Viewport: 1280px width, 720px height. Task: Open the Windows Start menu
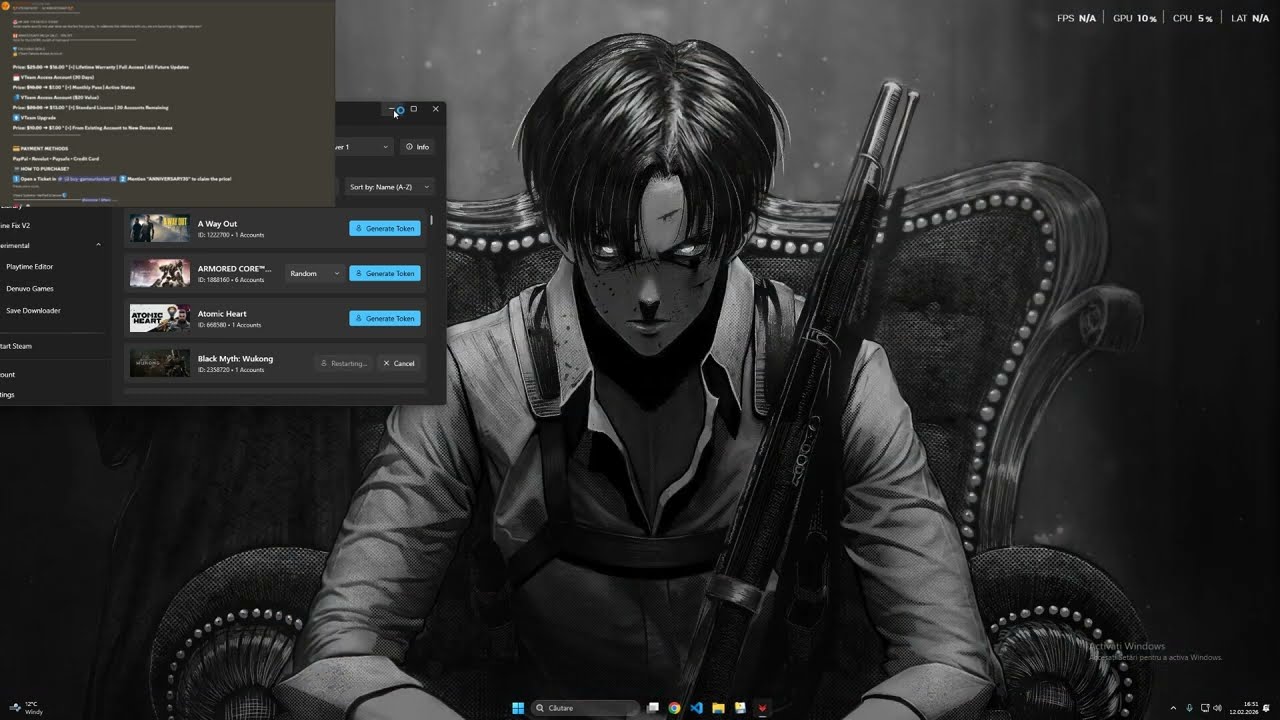click(518, 708)
